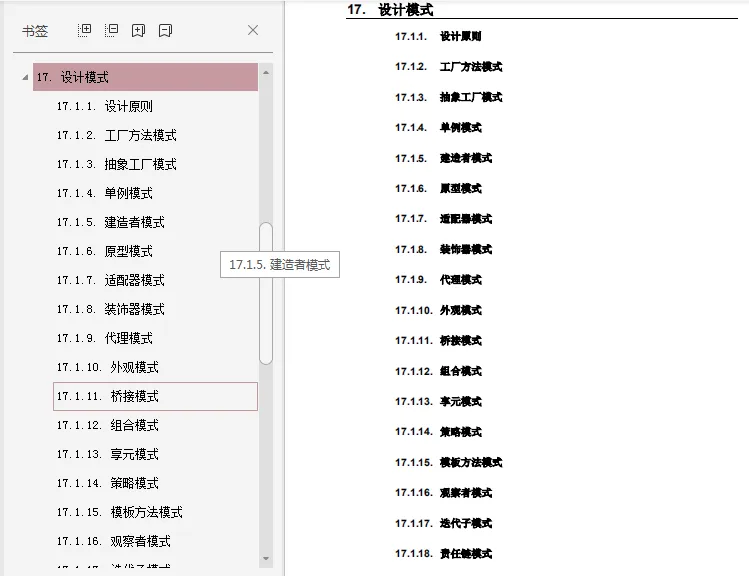749x576 pixels.
Task: Open bookmark 17.1.2. 工厂方法模式
Action: tap(117, 135)
